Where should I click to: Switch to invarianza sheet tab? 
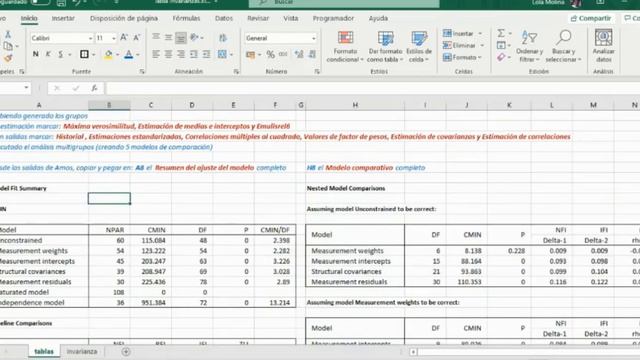[82, 351]
